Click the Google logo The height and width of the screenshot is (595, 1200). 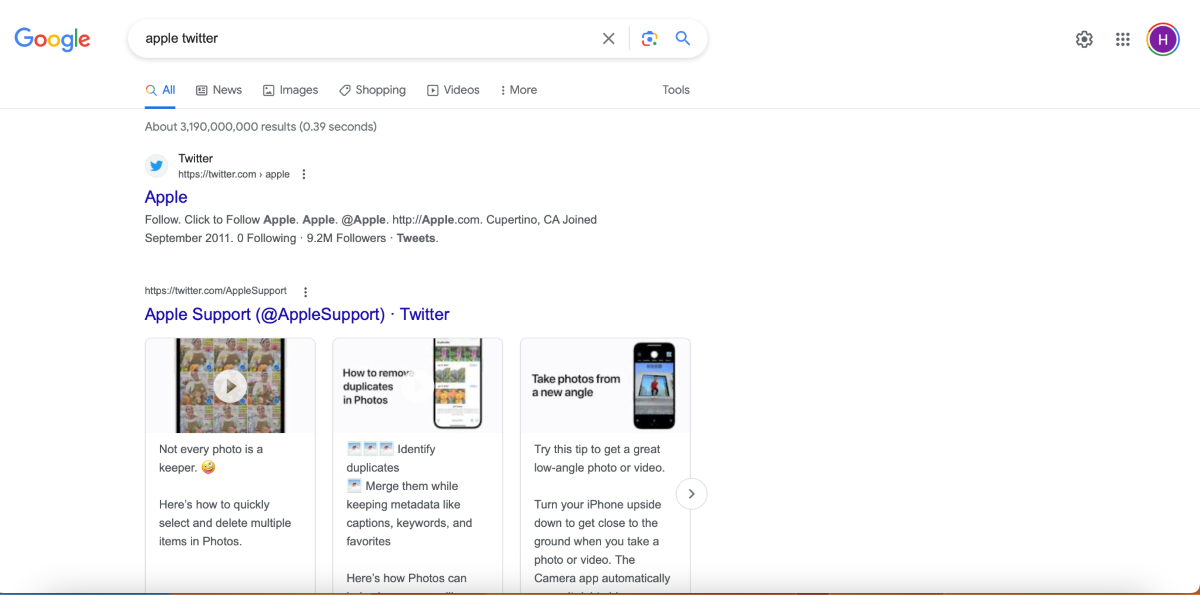click(52, 39)
